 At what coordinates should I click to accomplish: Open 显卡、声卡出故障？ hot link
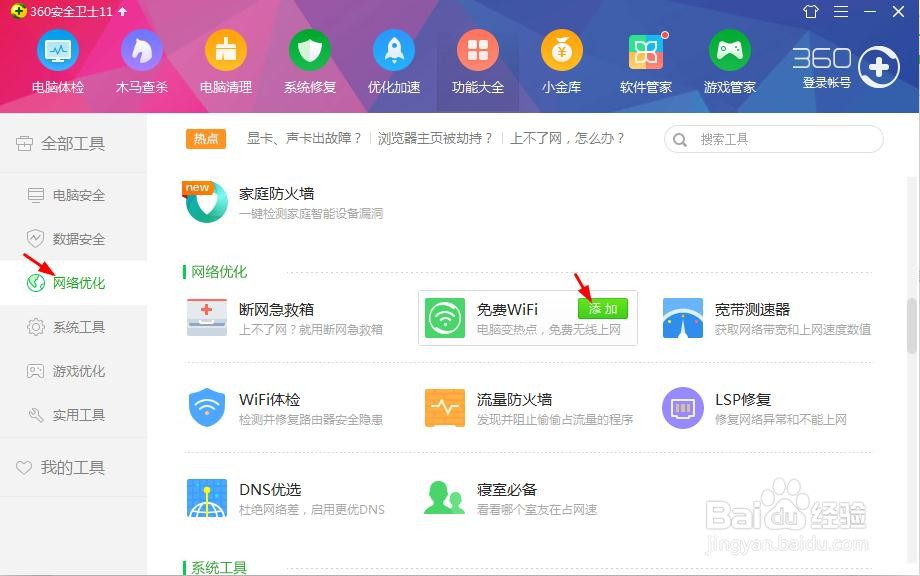304,138
